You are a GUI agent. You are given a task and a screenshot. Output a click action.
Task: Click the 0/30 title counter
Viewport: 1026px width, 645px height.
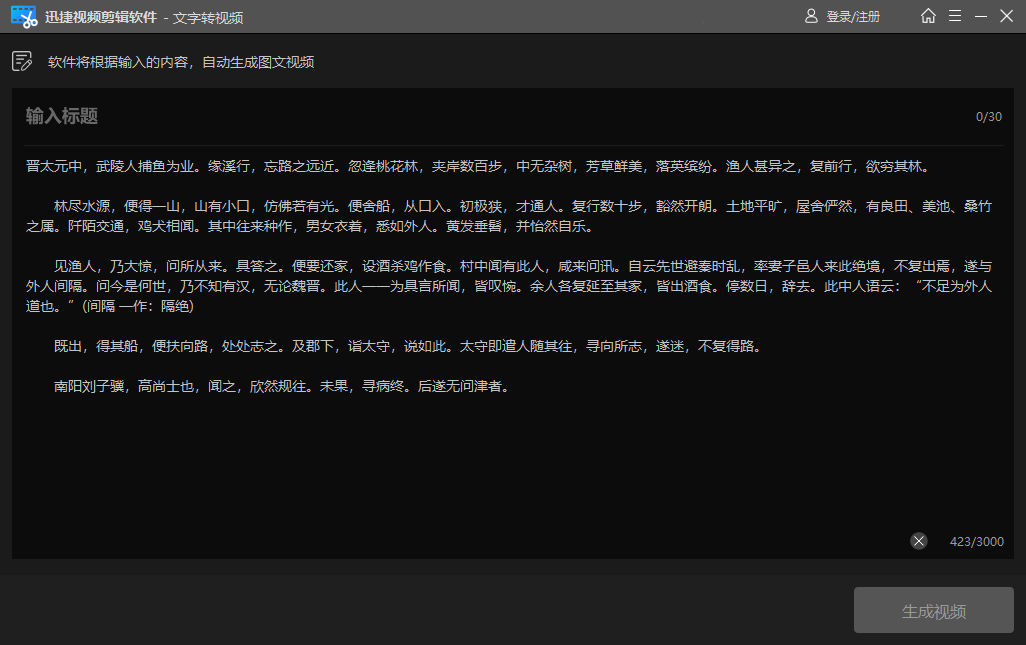click(x=989, y=117)
